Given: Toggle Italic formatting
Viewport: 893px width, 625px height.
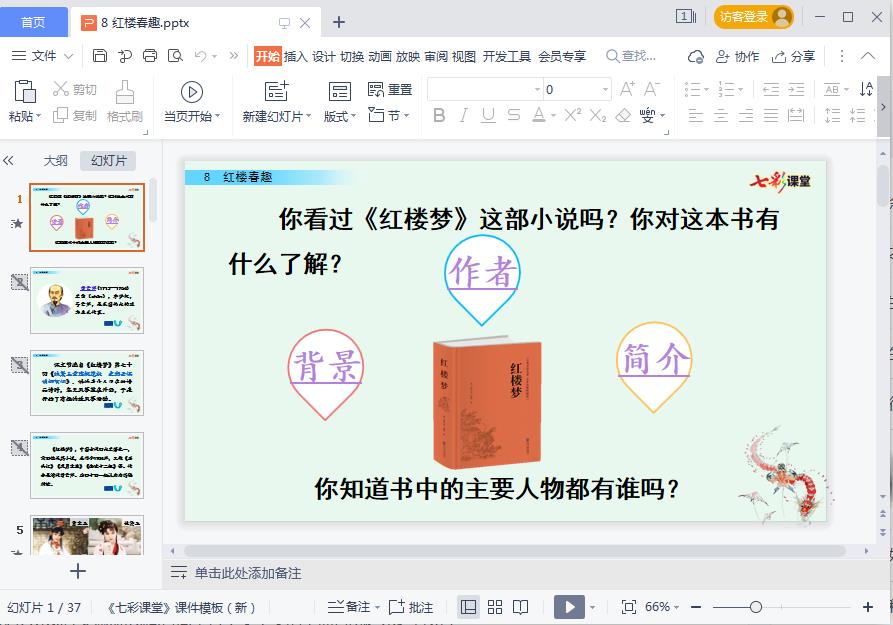Looking at the screenshot, I should [x=464, y=116].
